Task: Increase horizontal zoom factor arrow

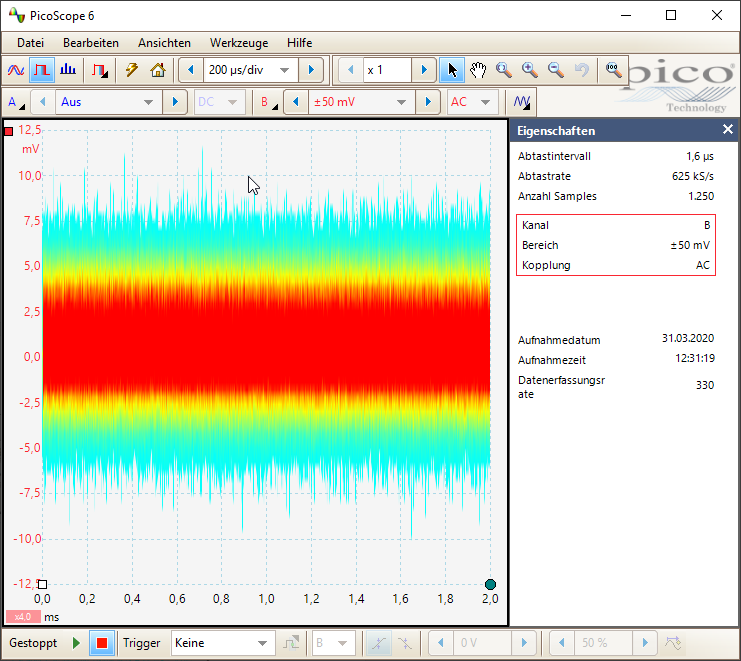Action: (424, 70)
